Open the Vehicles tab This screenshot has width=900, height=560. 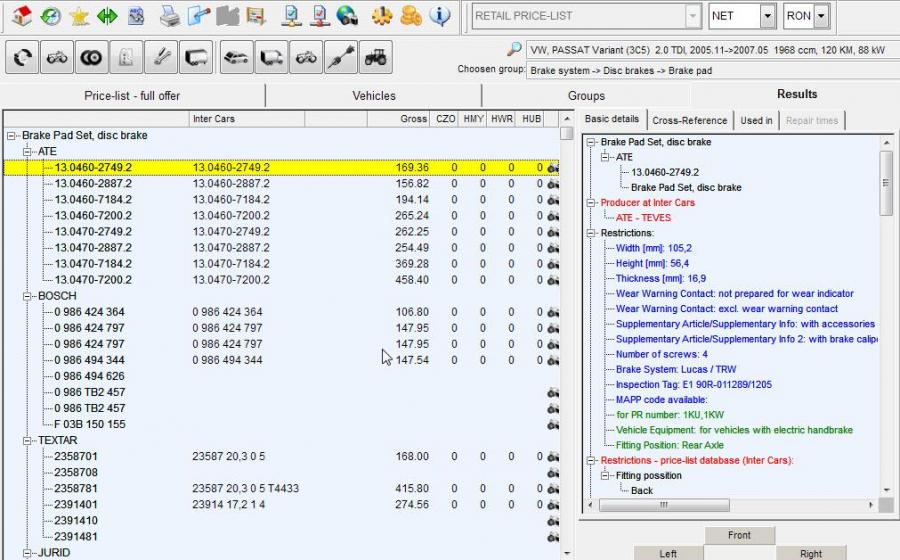pos(373,96)
